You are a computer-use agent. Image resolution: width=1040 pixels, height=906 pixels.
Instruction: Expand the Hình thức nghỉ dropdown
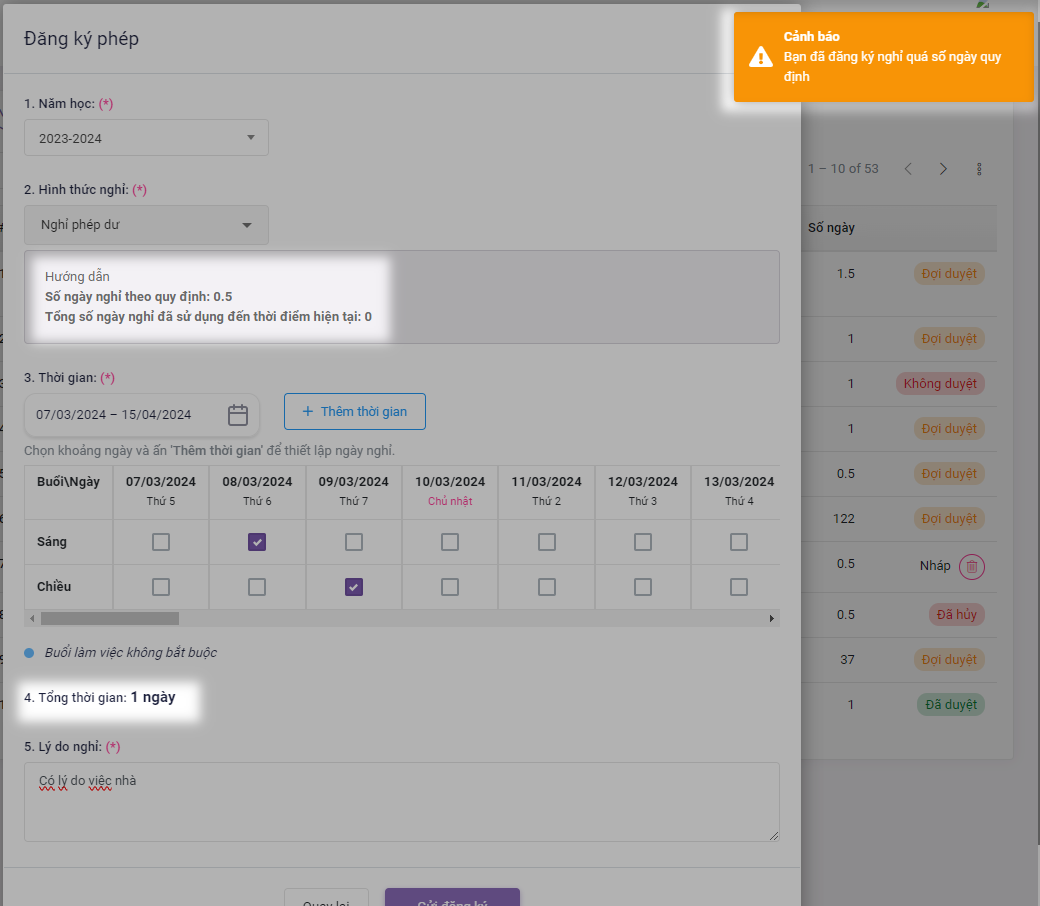point(146,225)
